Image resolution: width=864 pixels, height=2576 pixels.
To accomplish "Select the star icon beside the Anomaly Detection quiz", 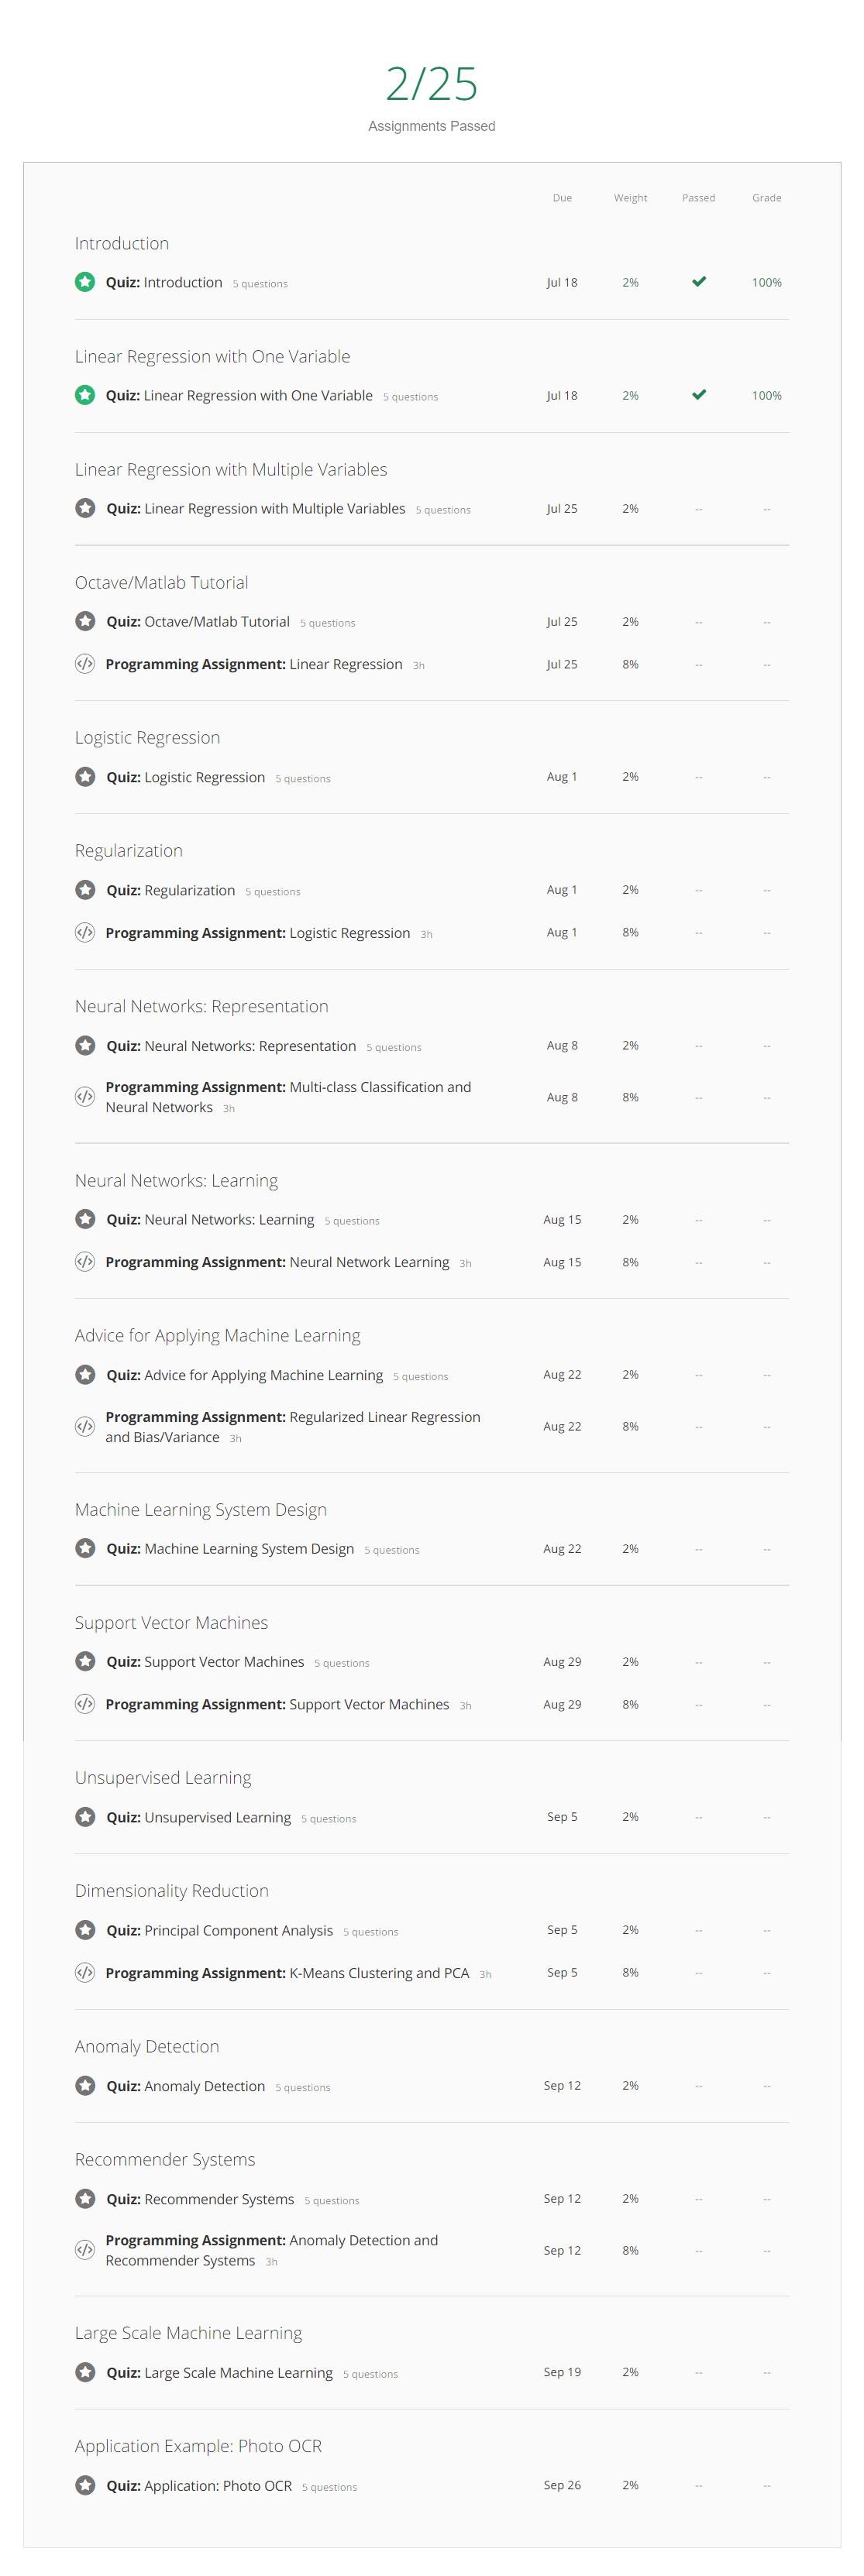I will click(85, 2085).
